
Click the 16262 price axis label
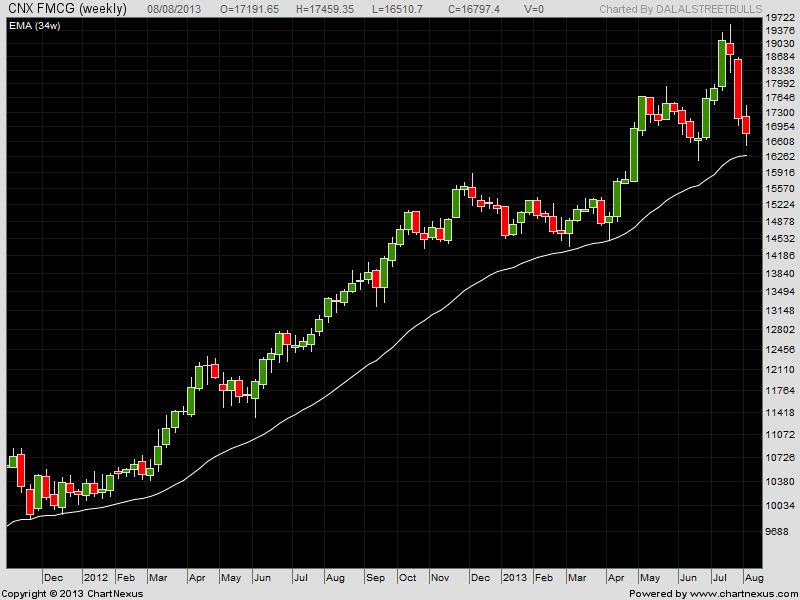tap(780, 156)
